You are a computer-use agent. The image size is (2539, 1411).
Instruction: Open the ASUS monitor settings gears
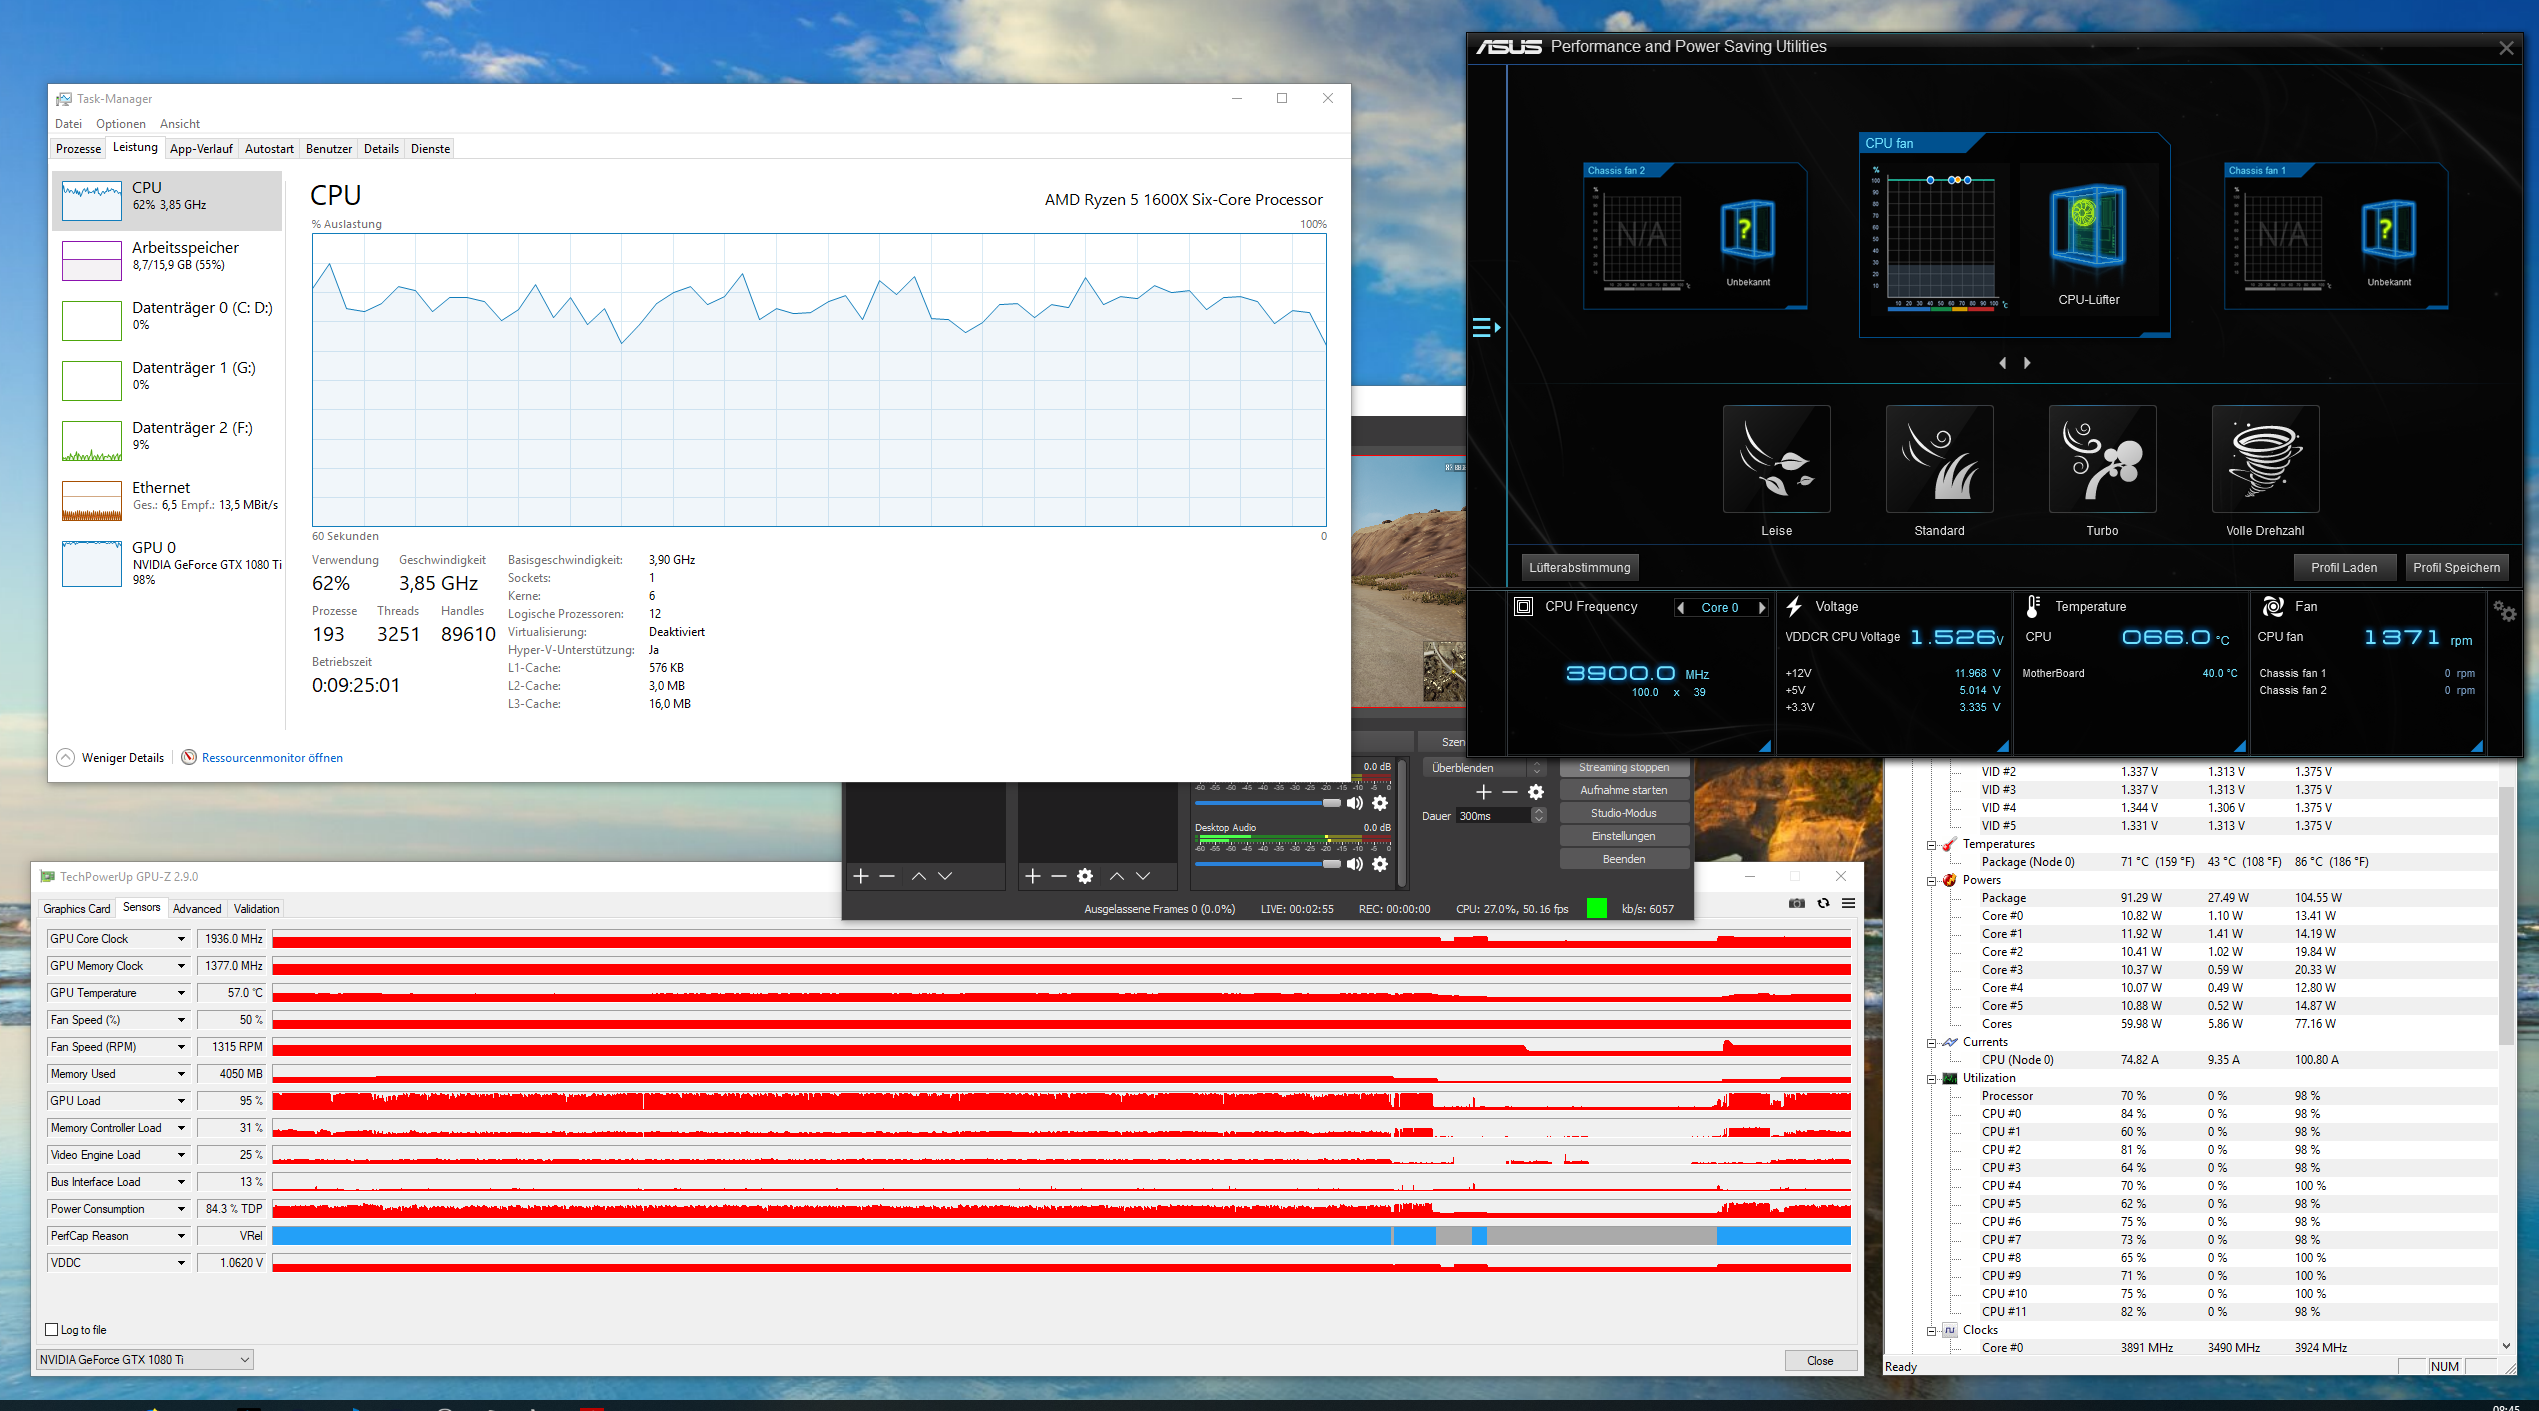2504,610
